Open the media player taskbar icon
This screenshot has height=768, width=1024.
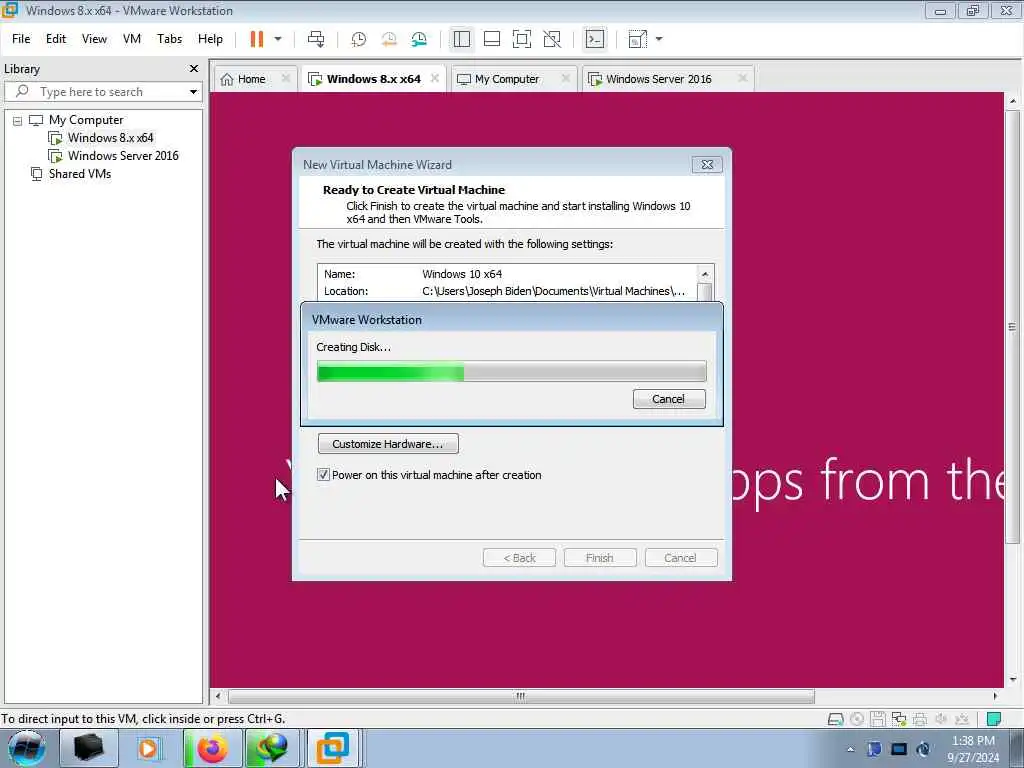148,749
